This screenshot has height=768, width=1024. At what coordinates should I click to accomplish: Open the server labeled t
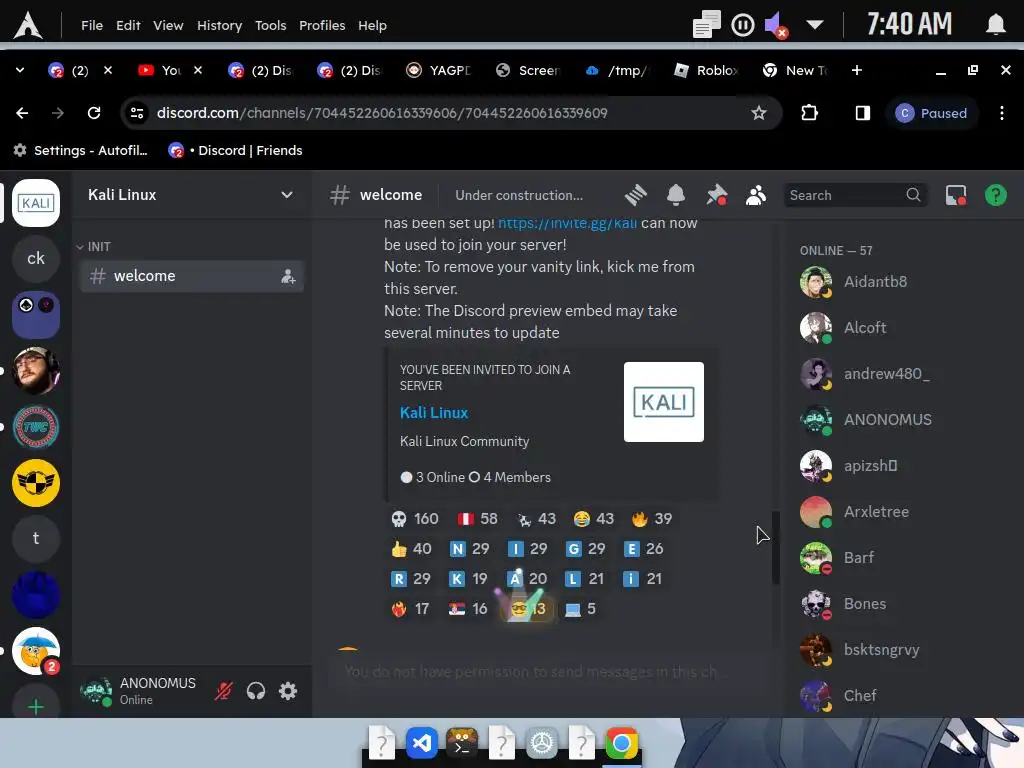pos(36,538)
